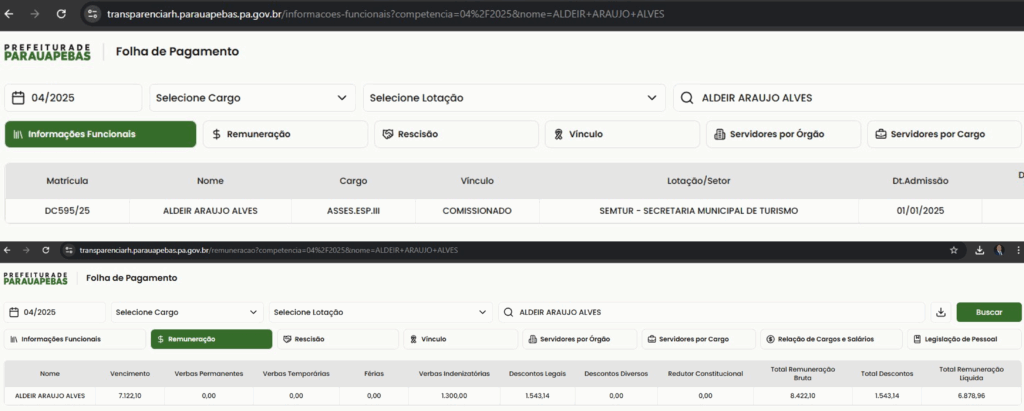This screenshot has width=1024, height=411.
Task: Click the Cargo column header in results table
Action: coord(353,181)
